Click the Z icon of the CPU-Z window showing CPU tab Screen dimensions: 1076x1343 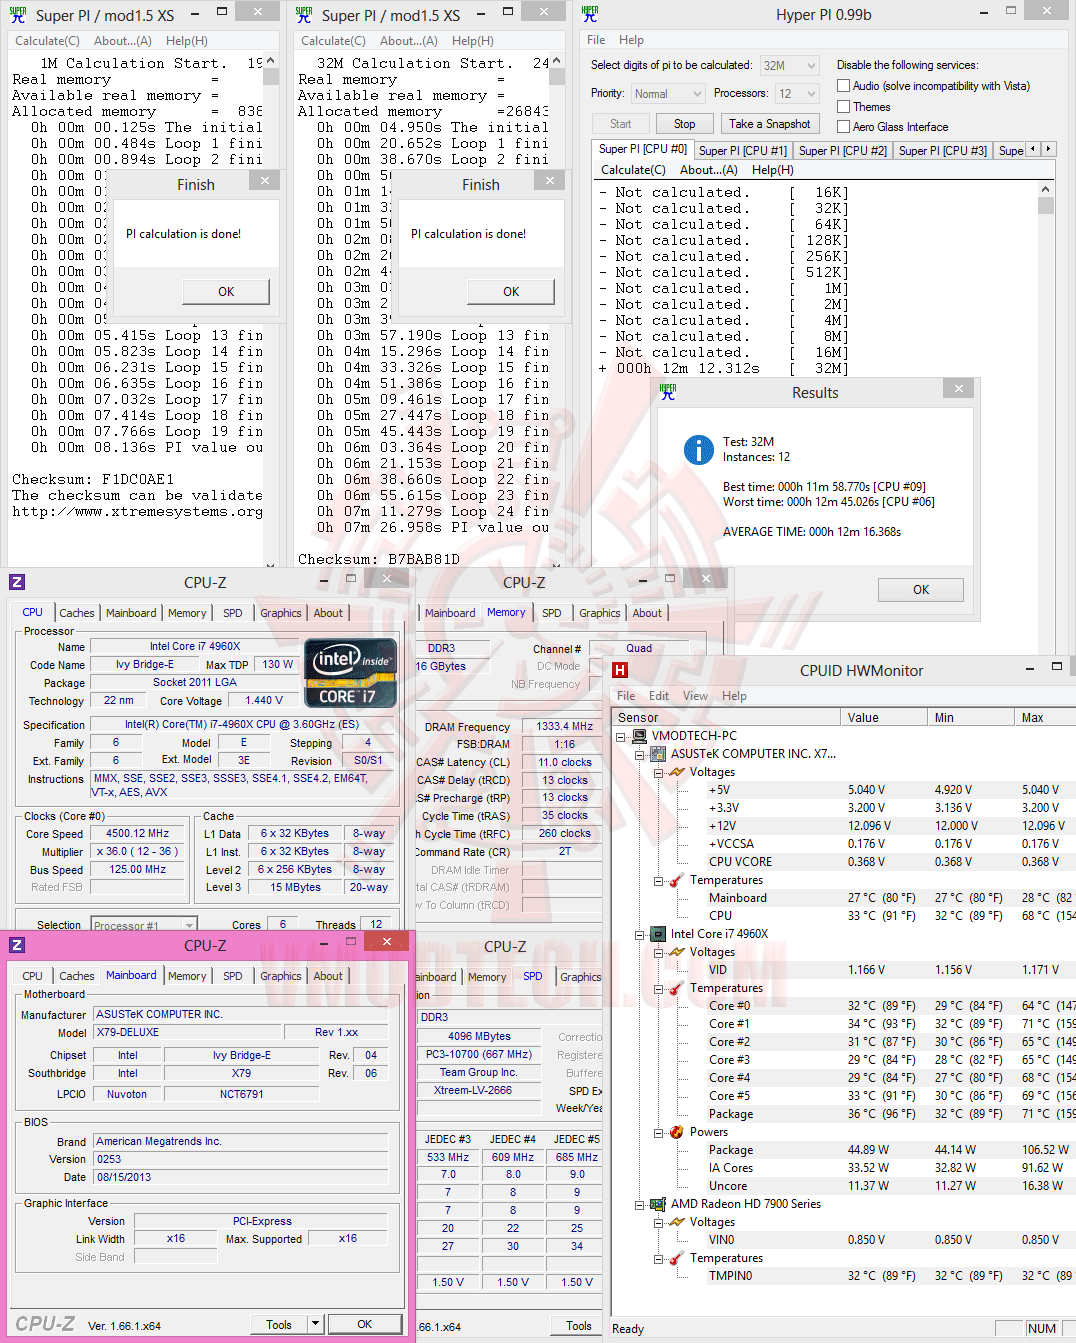tap(17, 582)
